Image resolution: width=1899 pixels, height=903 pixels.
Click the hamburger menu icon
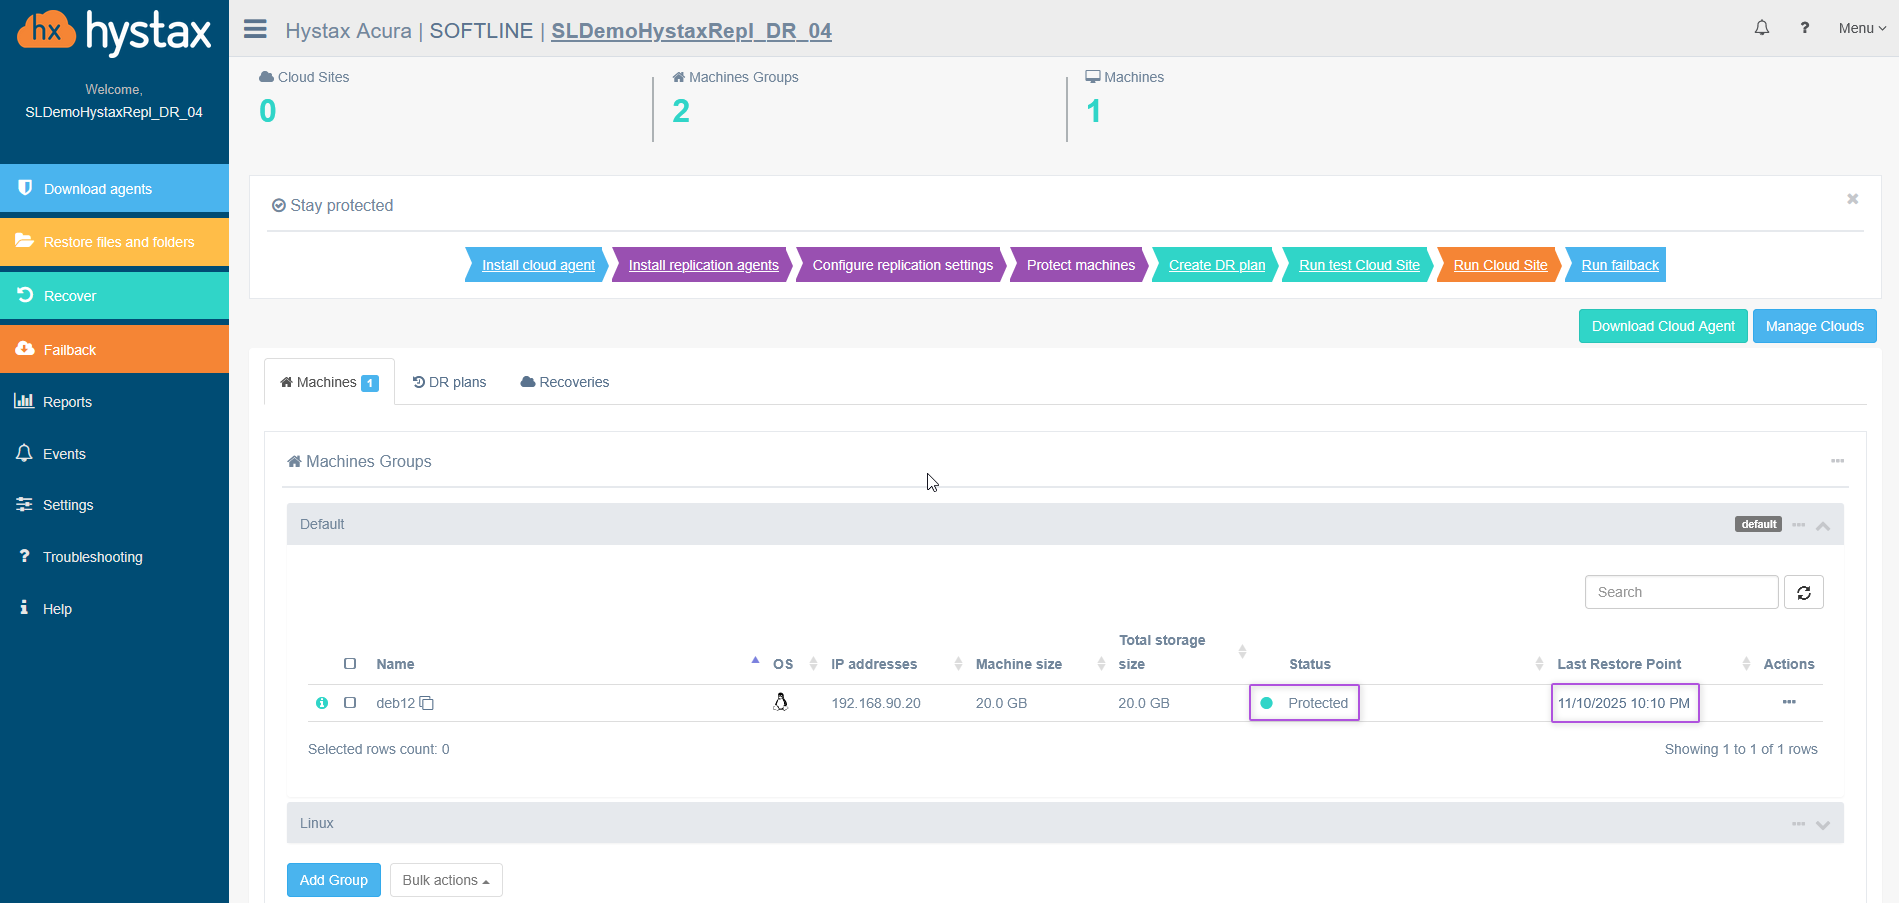click(255, 29)
